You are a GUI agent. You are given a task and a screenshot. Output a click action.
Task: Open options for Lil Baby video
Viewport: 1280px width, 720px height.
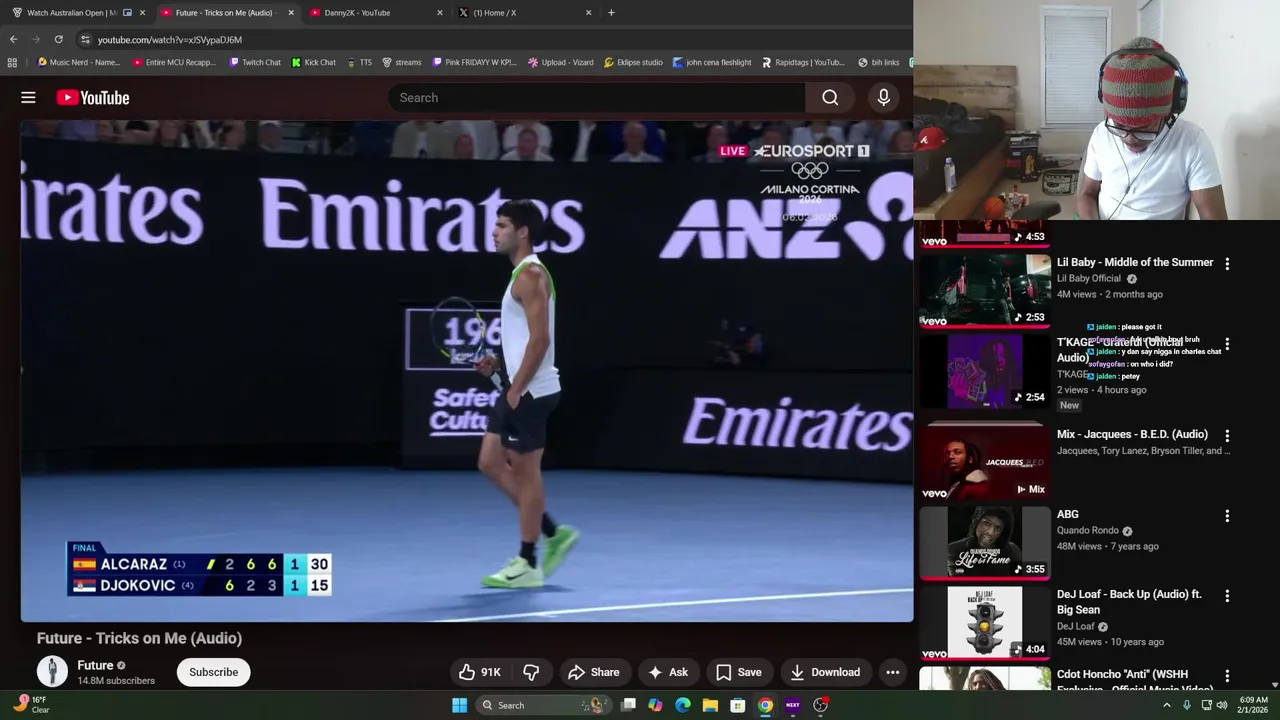pos(1227,264)
